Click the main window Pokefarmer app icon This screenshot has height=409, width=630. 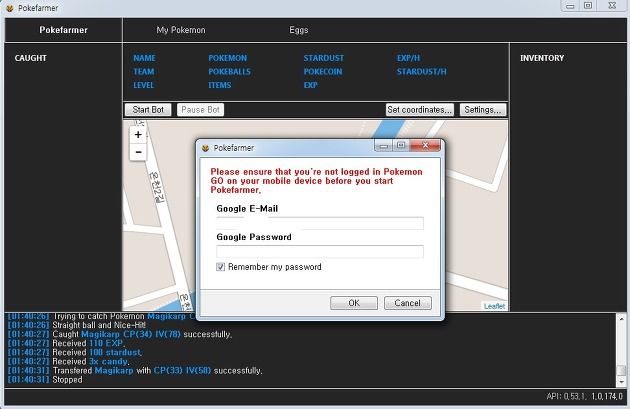(10, 8)
